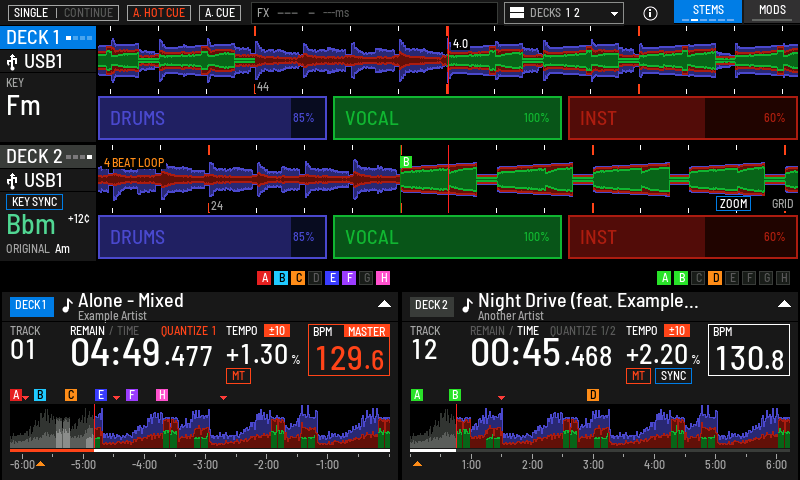
Task: Adjust Deck 2 VOCAL stem level 100%
Action: (447, 237)
